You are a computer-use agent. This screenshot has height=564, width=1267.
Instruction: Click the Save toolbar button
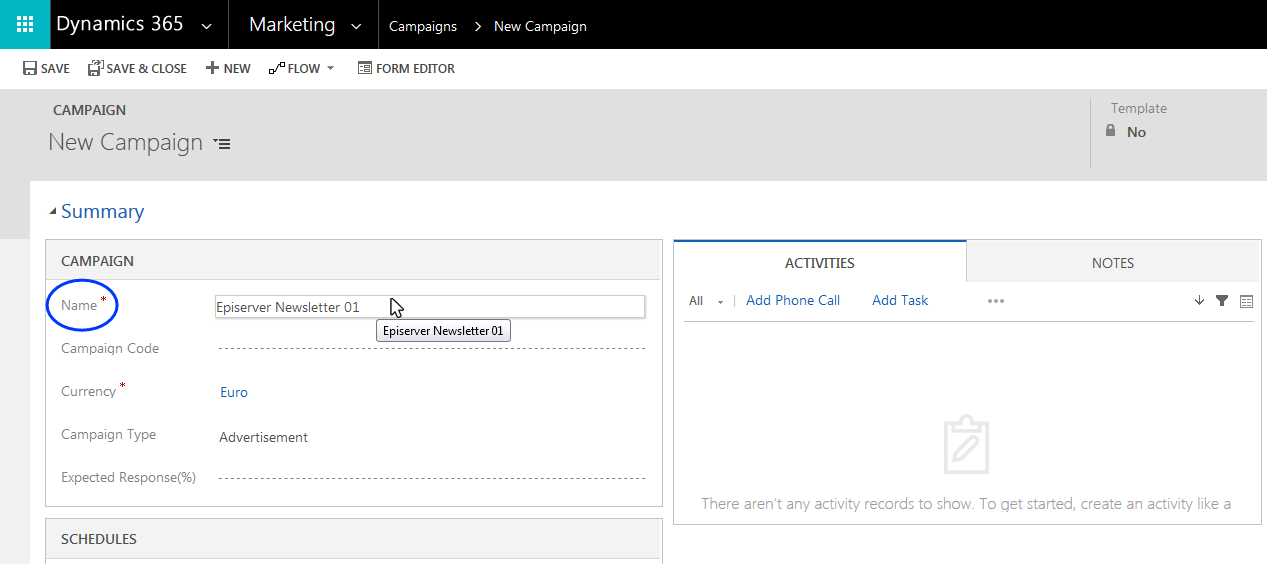point(46,69)
